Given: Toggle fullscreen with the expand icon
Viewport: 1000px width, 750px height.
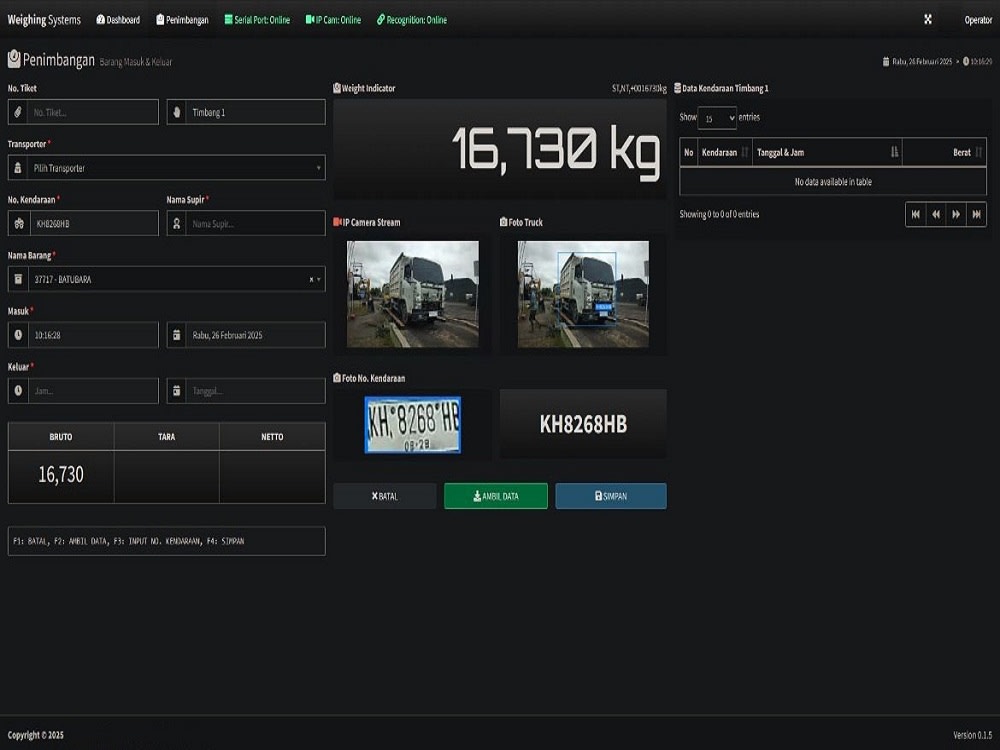Looking at the screenshot, I should [928, 20].
